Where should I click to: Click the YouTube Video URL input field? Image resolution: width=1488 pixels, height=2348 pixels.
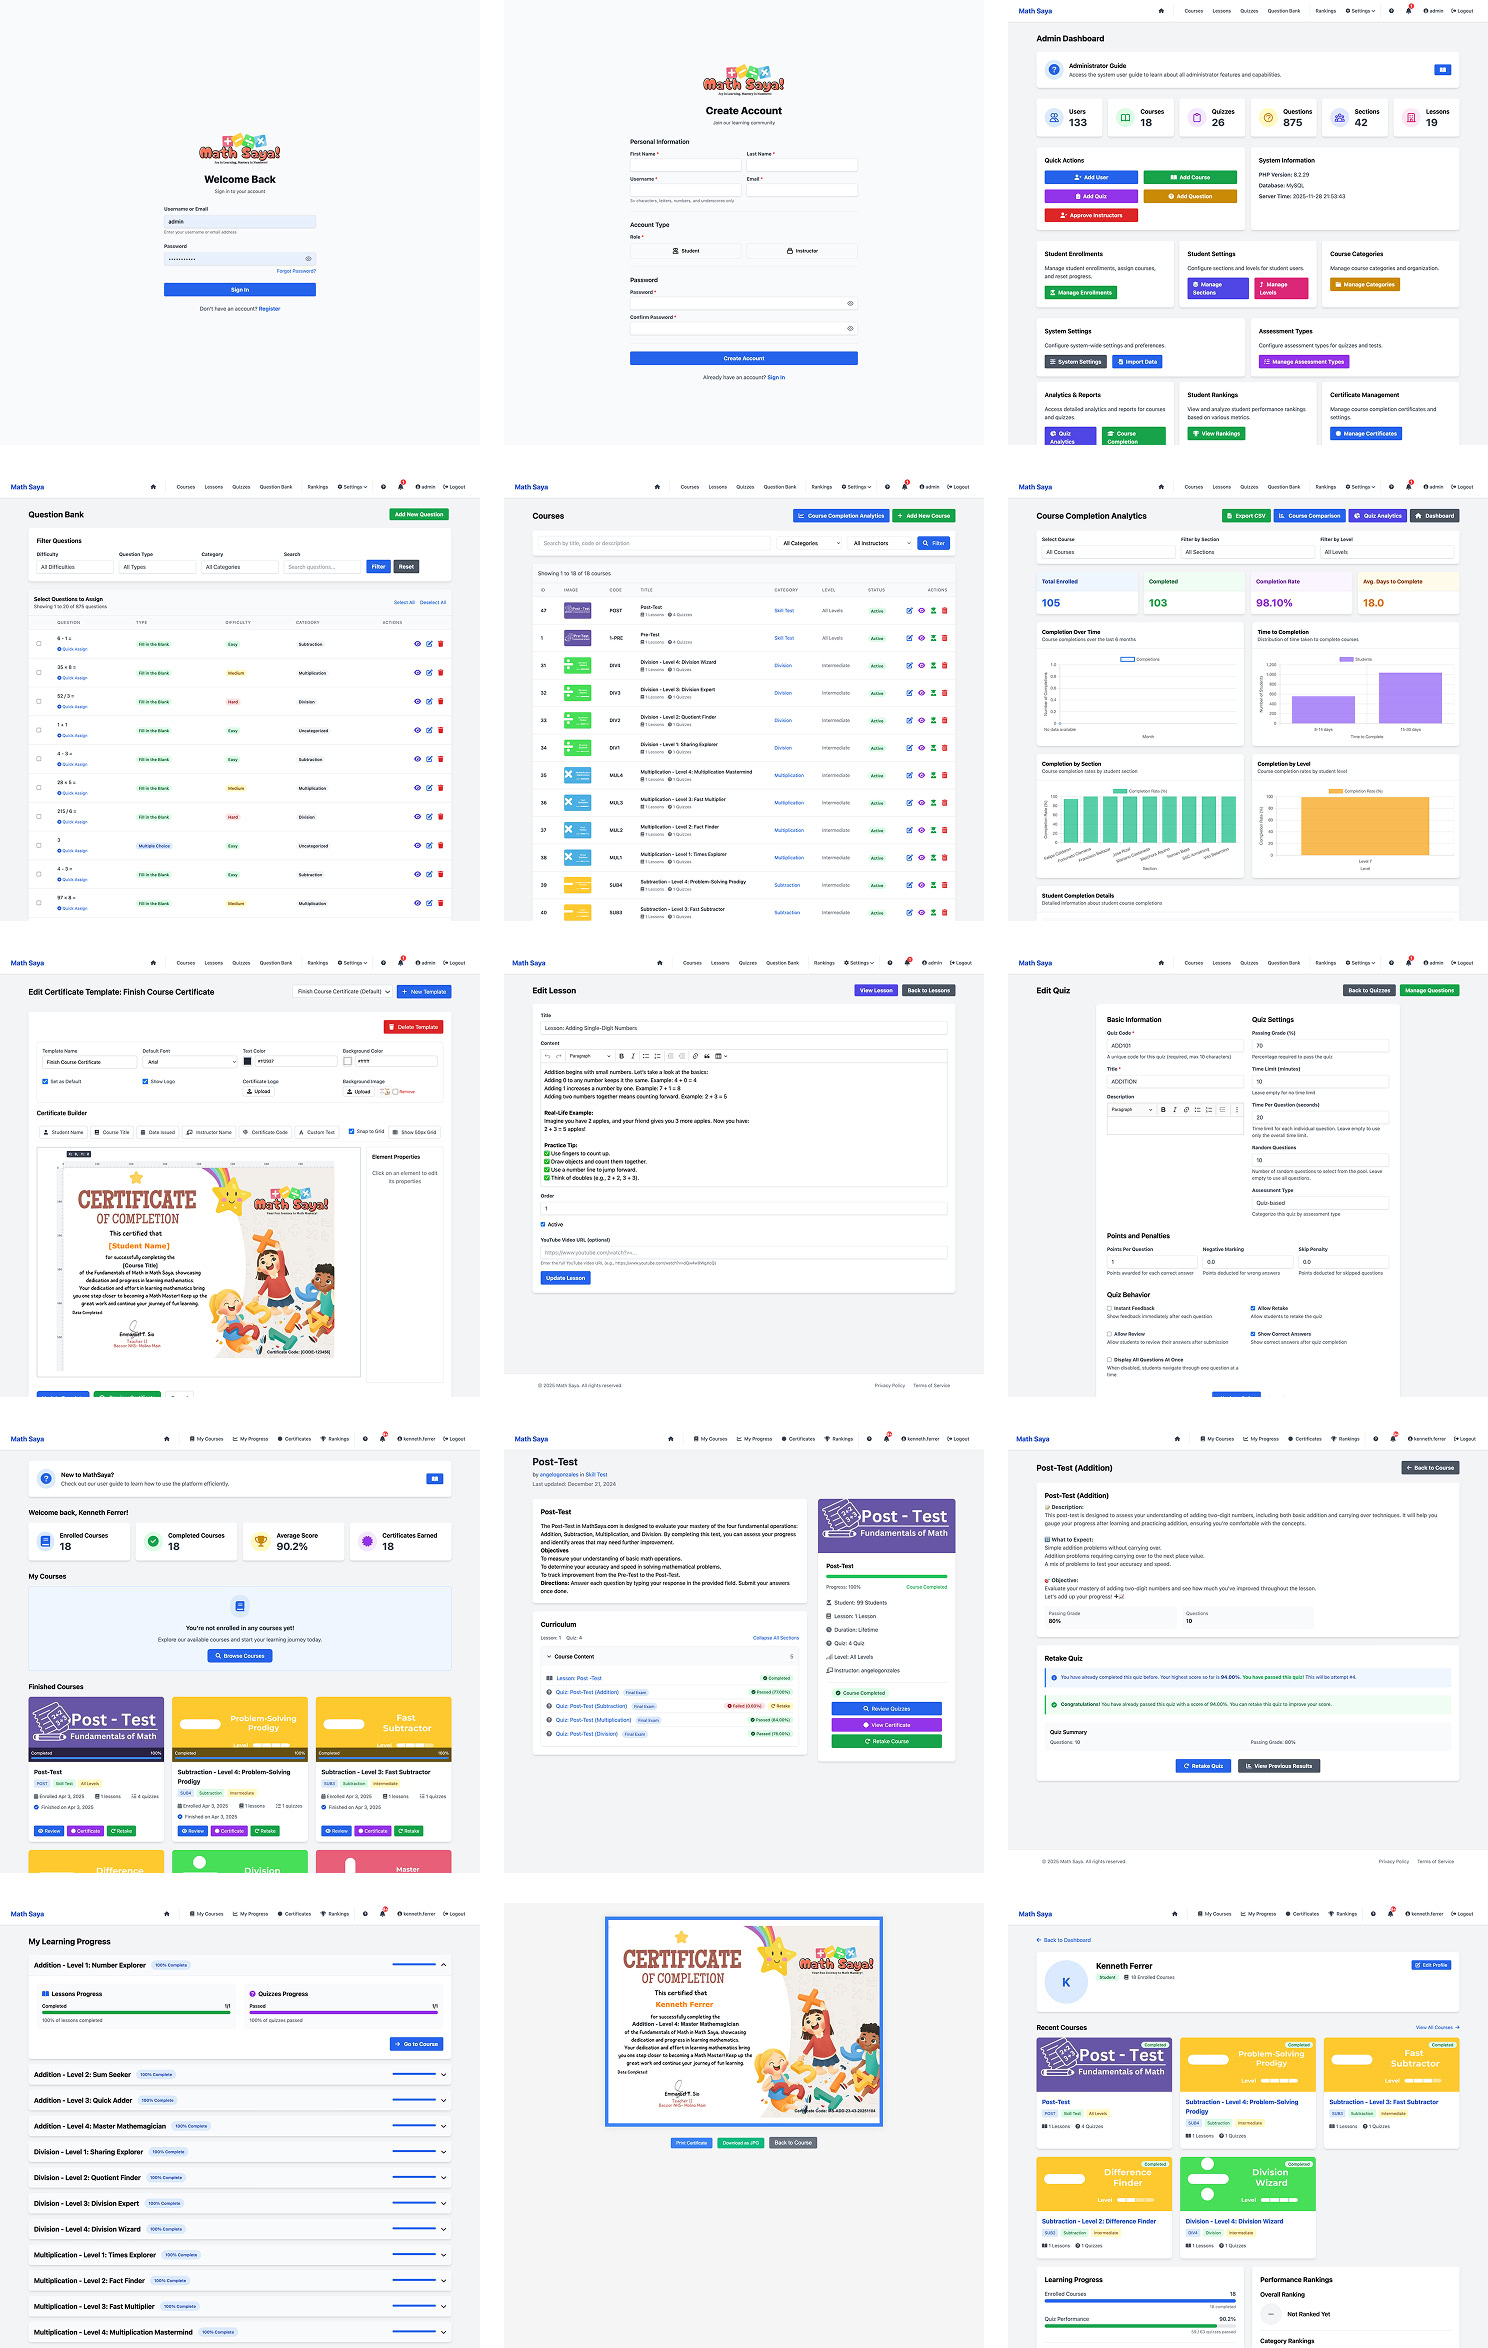point(743,1252)
